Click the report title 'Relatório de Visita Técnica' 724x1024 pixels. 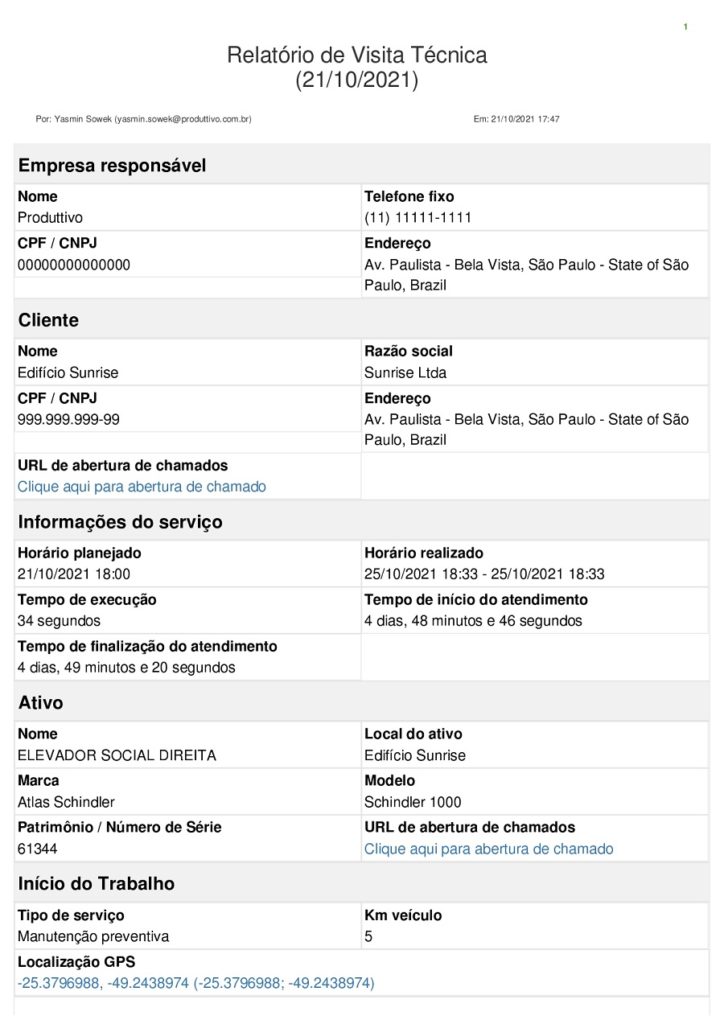[x=357, y=55]
